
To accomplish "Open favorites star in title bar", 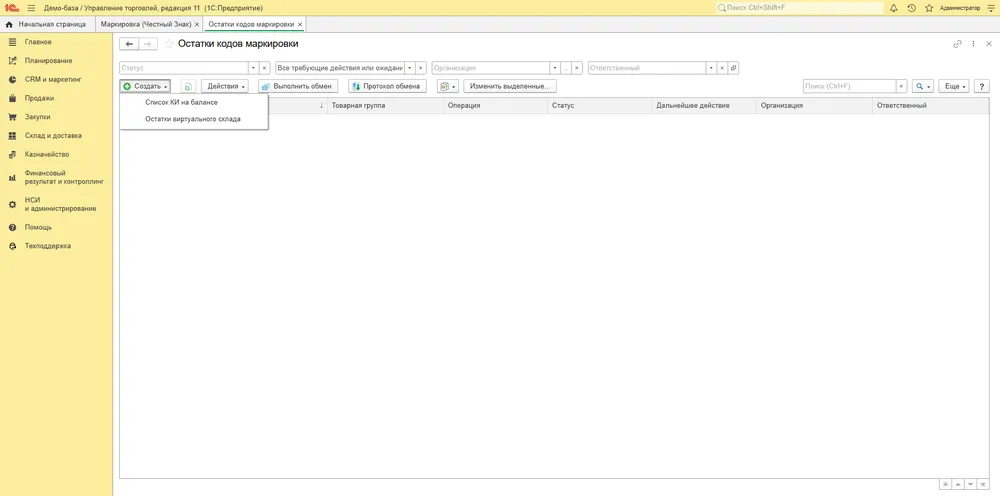I will (x=929, y=8).
